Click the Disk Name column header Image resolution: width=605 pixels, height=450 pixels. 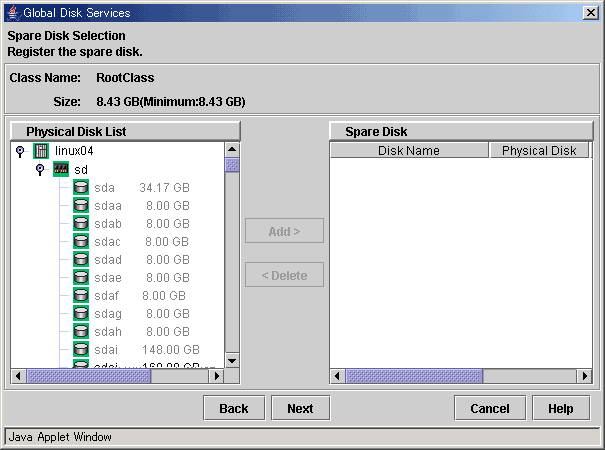pyautogui.click(x=408, y=151)
